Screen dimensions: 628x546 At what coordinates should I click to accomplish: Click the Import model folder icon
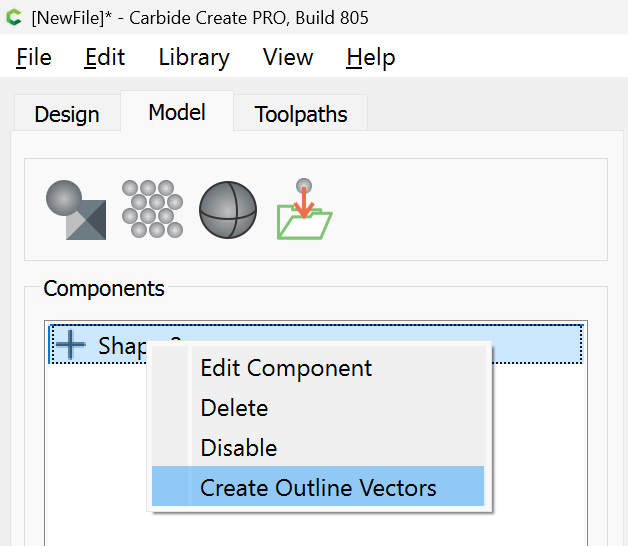pos(304,209)
